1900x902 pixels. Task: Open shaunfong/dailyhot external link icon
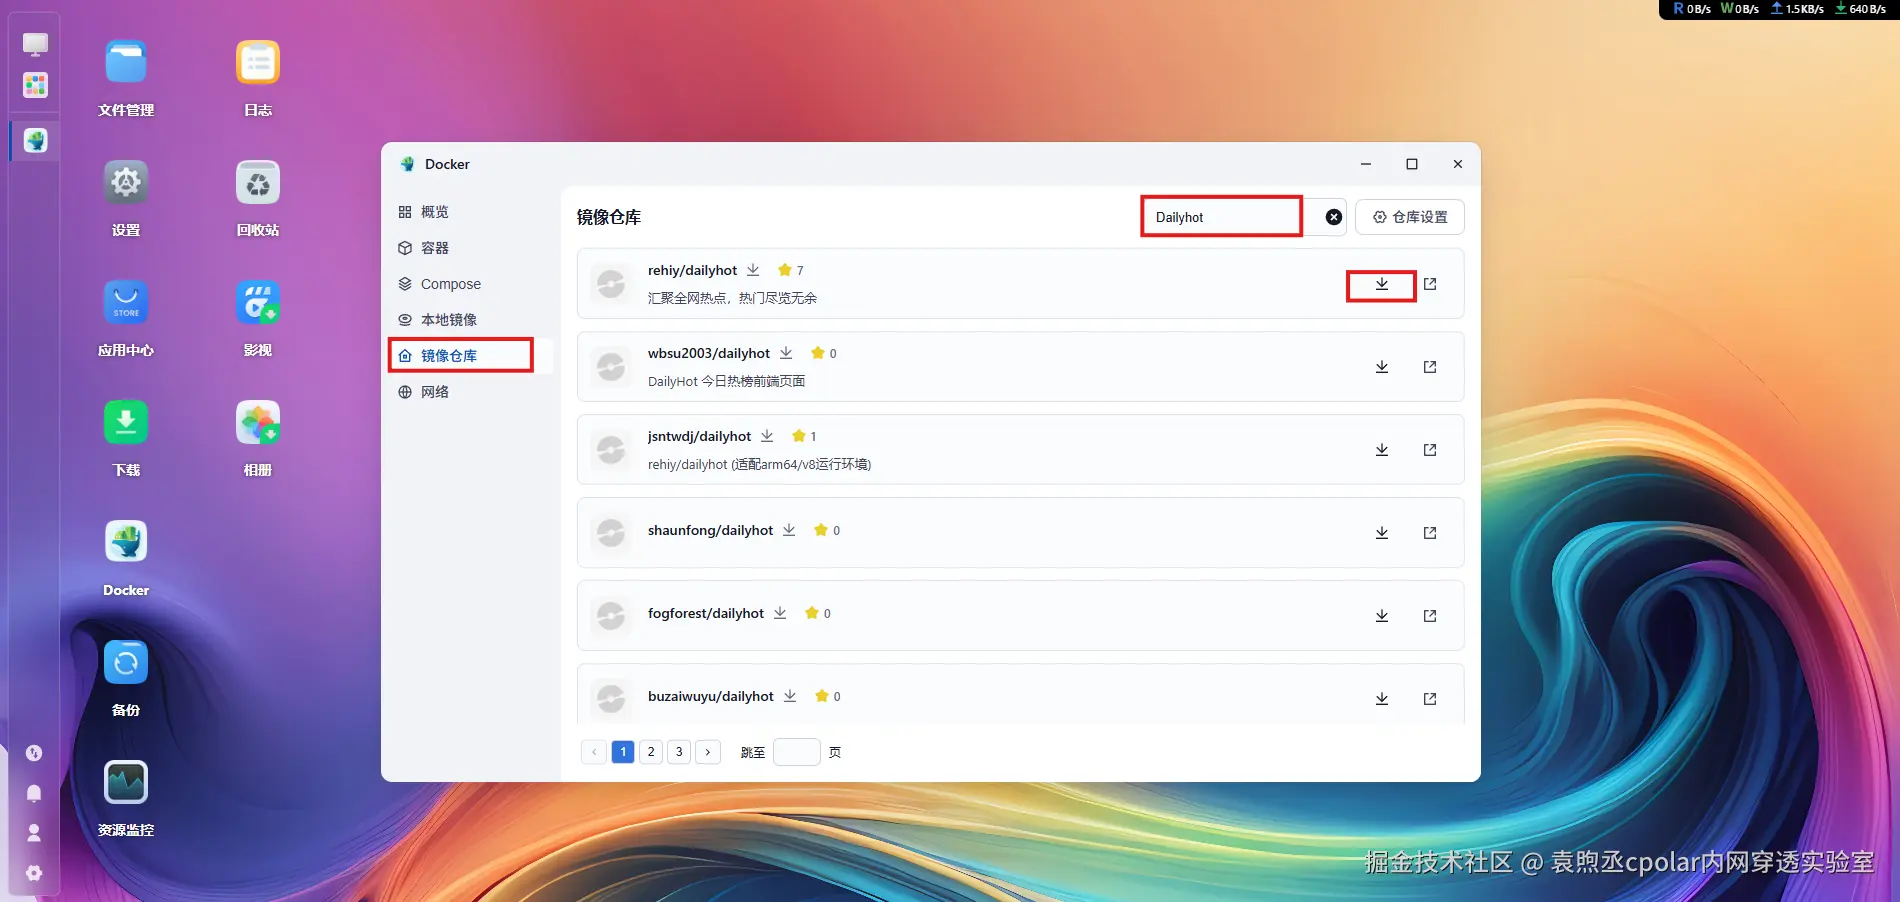[x=1430, y=533]
